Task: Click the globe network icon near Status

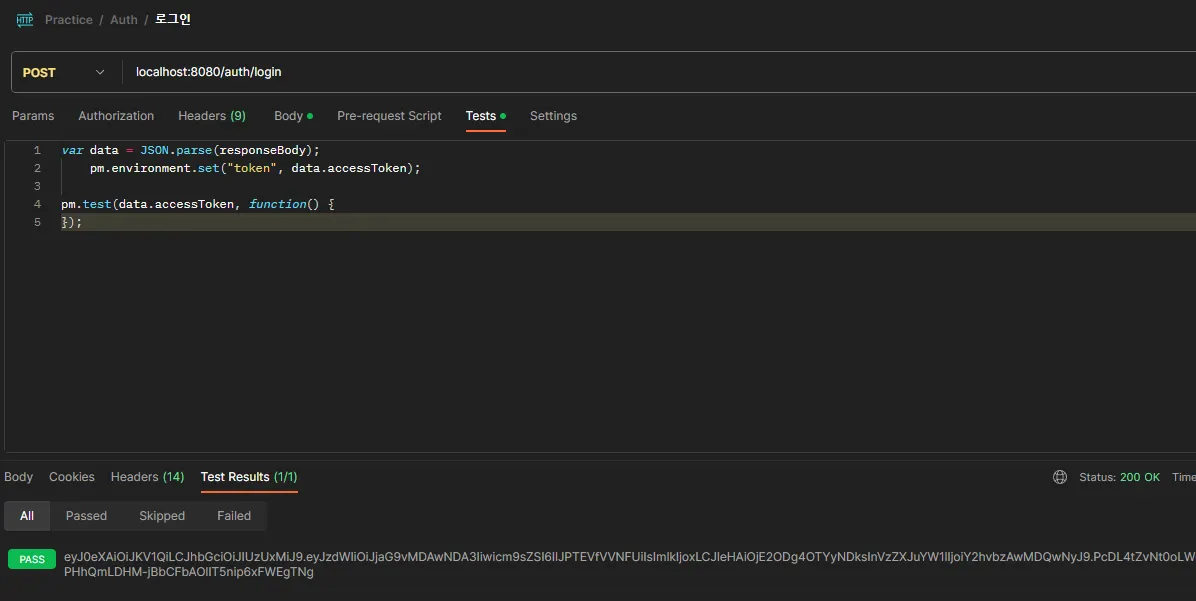Action: pos(1060,477)
